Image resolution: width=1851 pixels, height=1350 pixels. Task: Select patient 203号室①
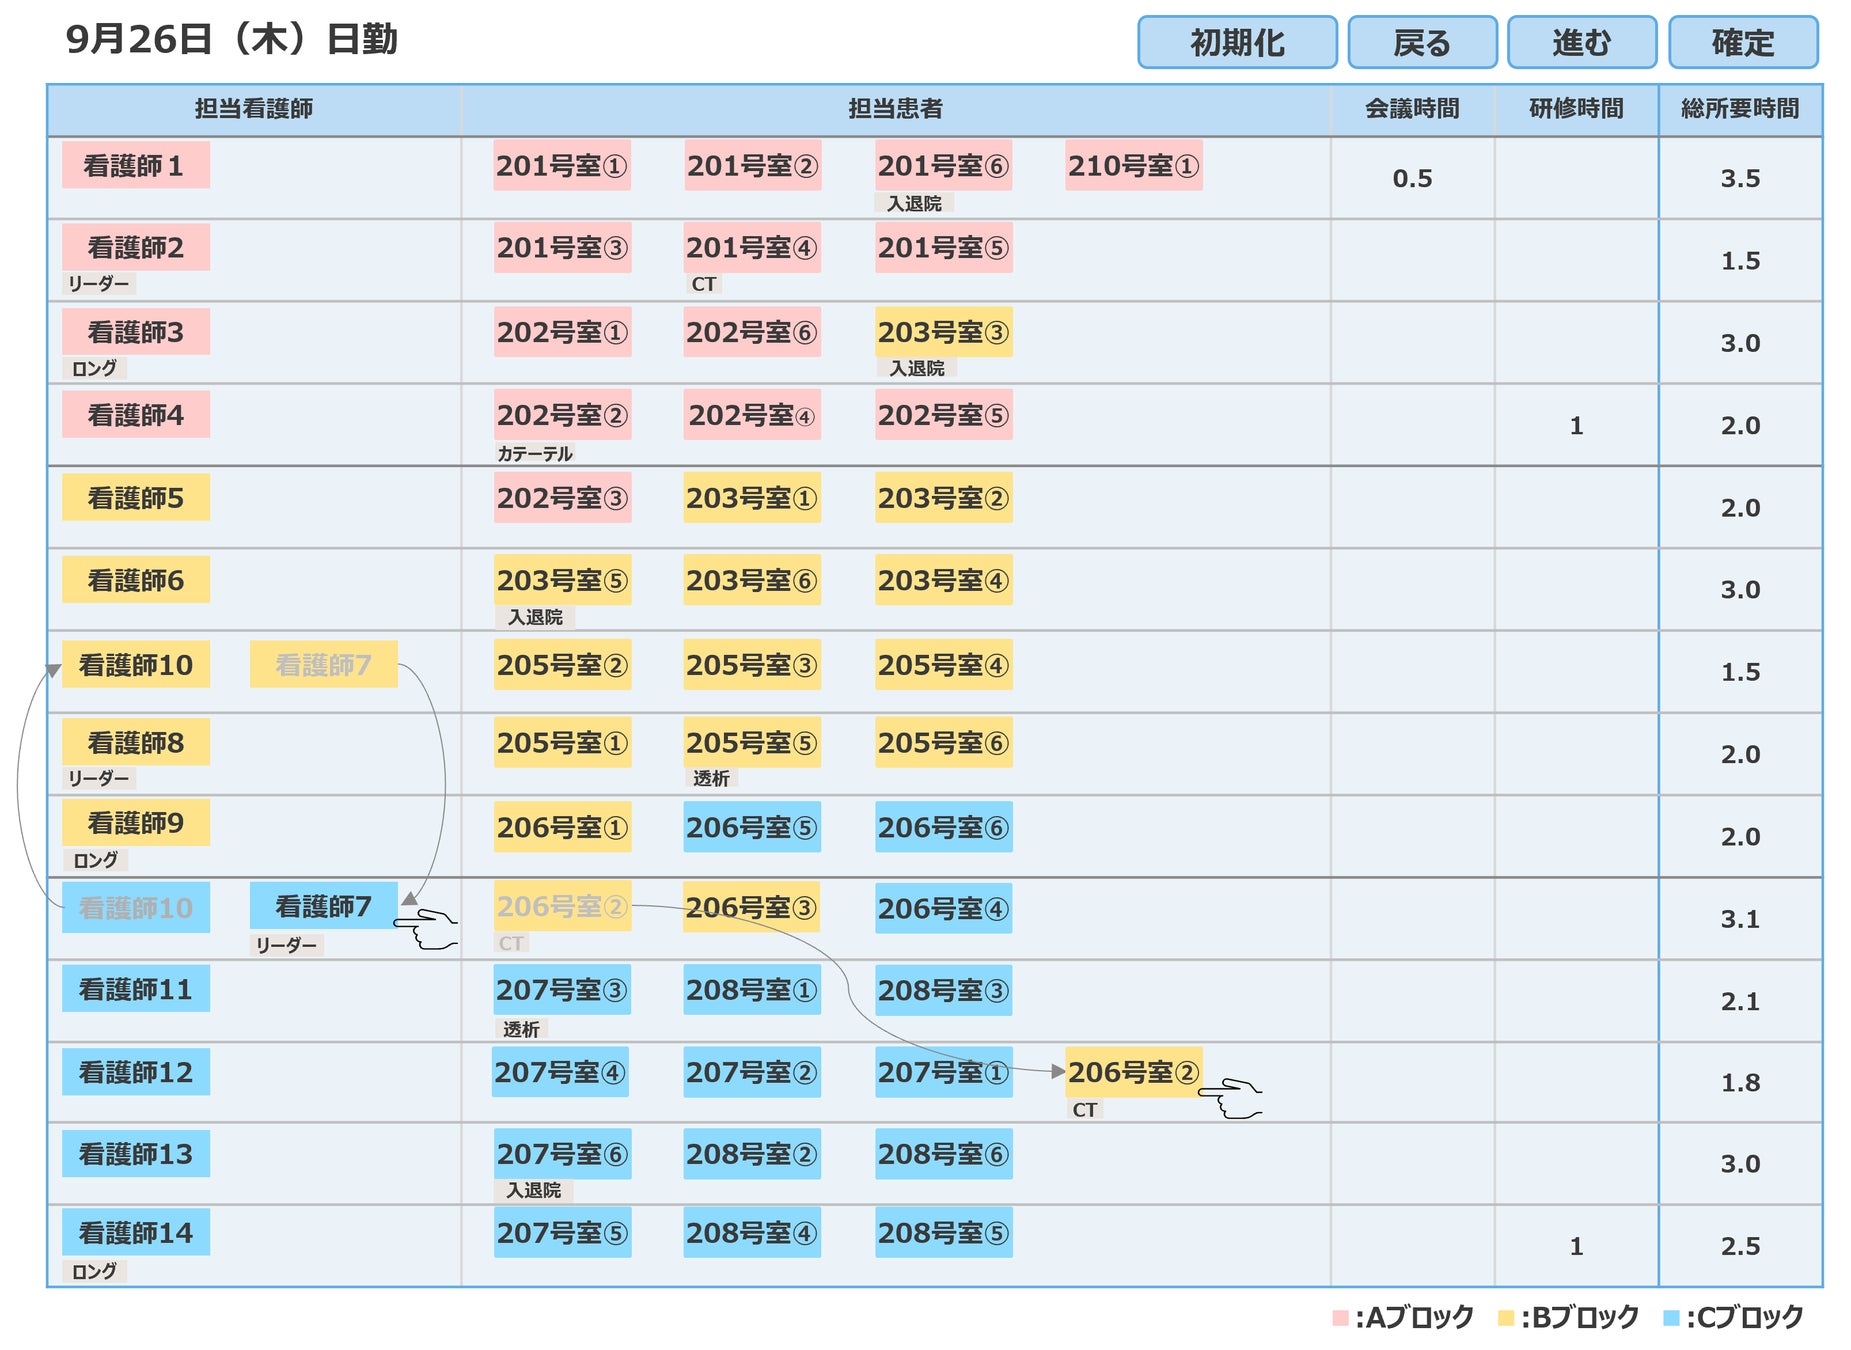point(753,497)
